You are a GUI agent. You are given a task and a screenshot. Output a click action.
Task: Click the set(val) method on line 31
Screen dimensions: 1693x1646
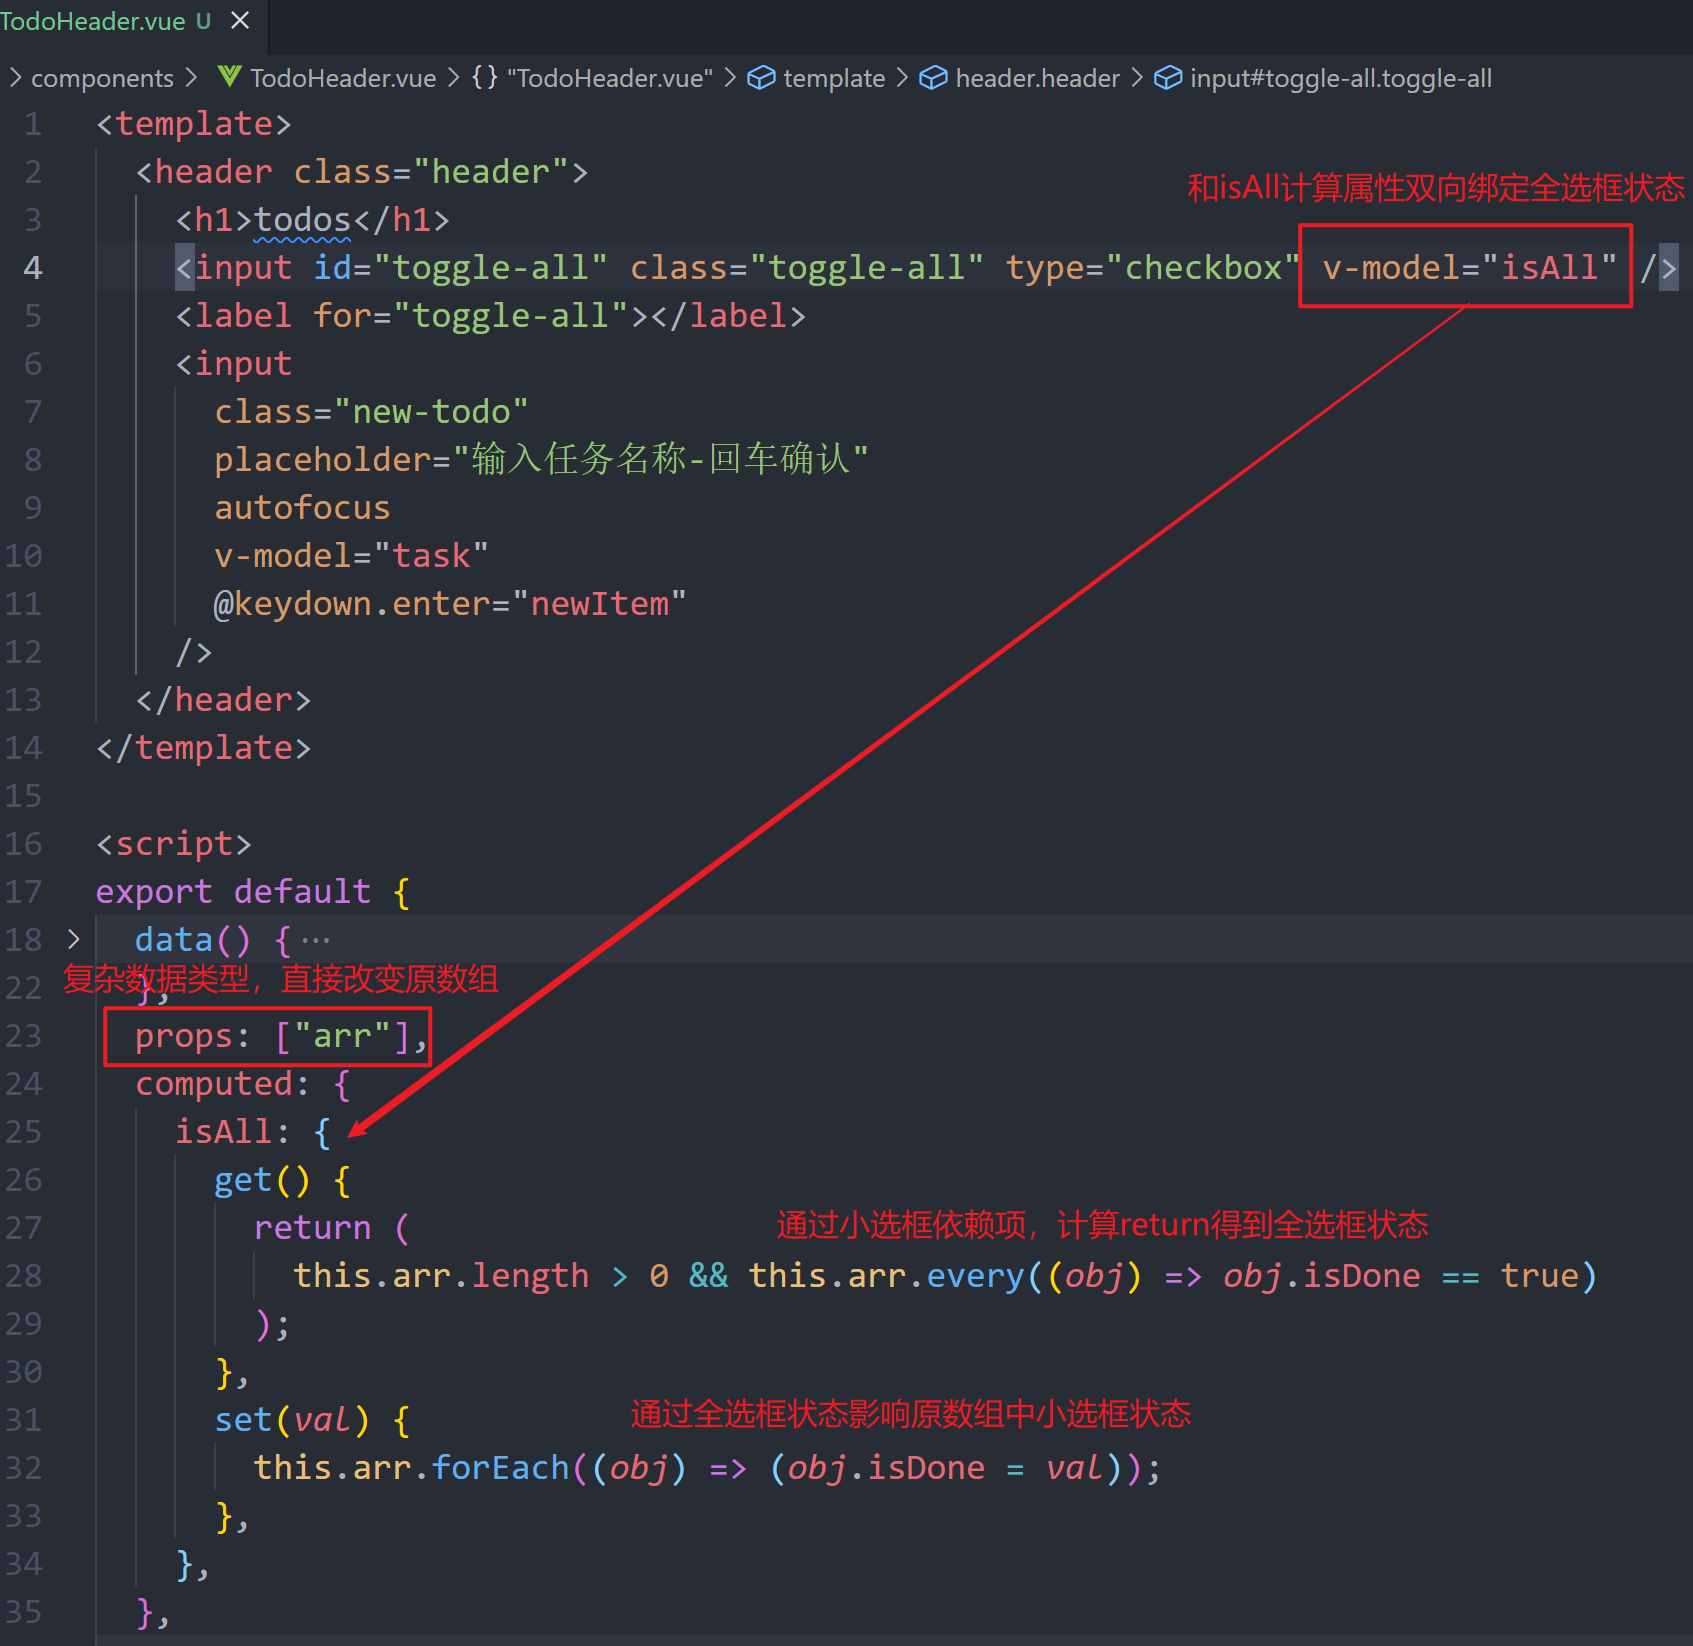[292, 1420]
